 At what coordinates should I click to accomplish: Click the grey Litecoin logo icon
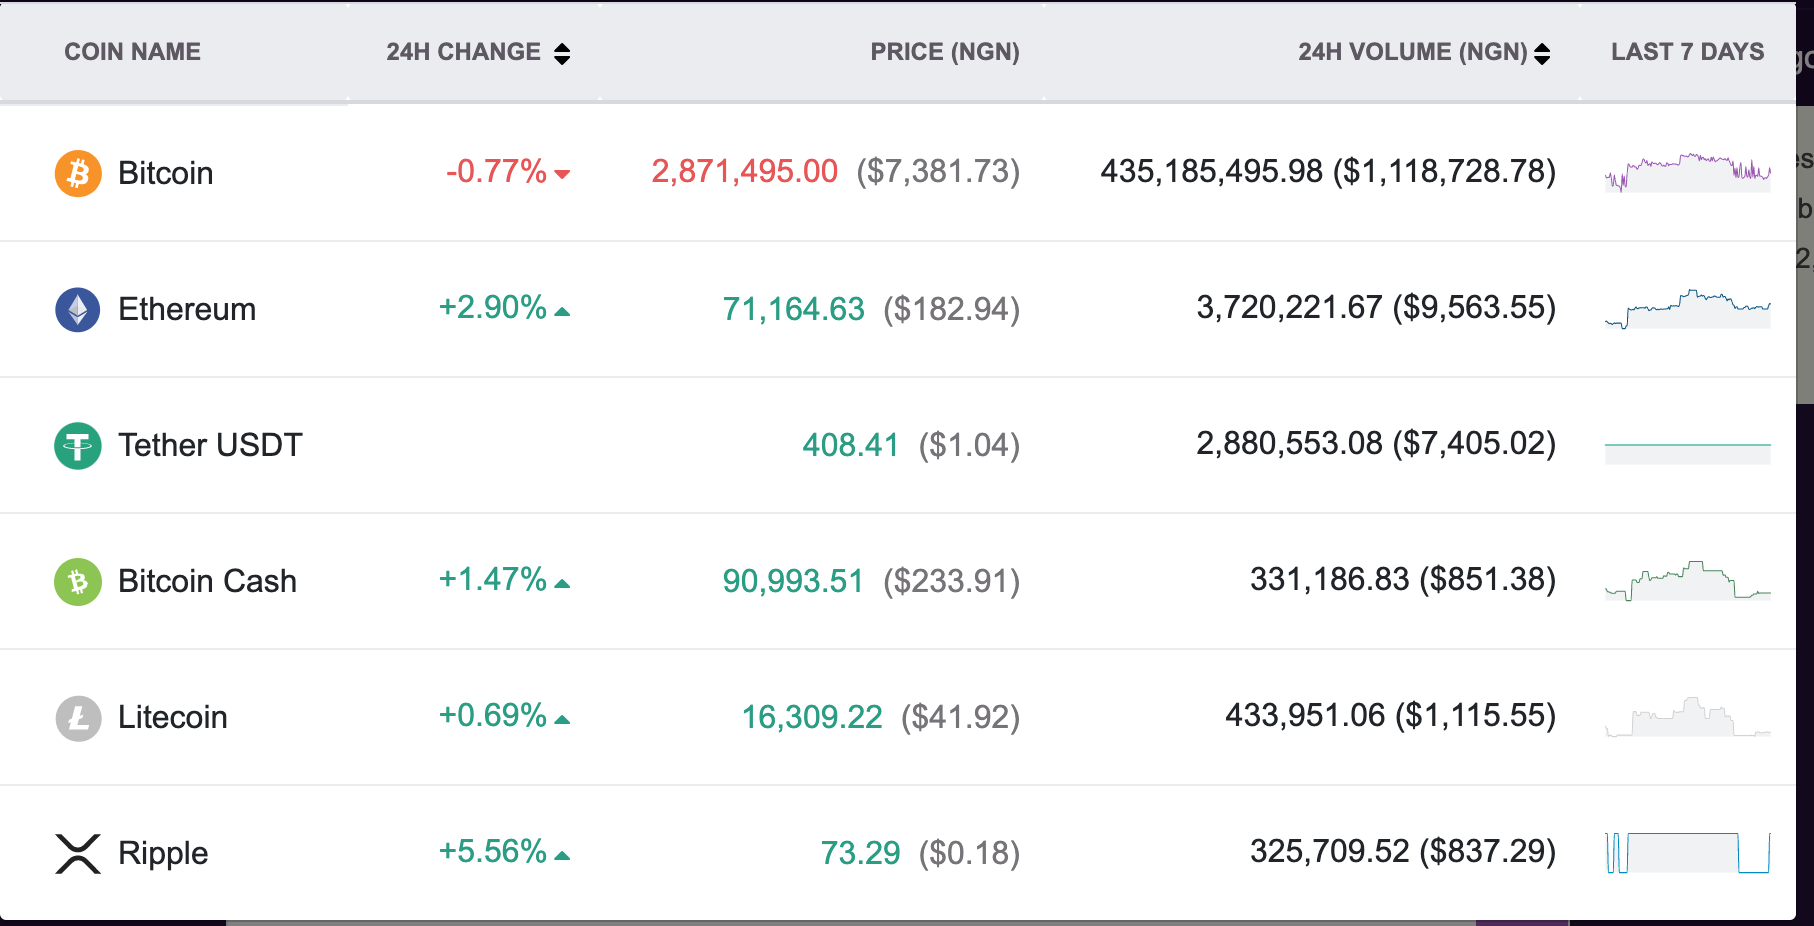78,717
